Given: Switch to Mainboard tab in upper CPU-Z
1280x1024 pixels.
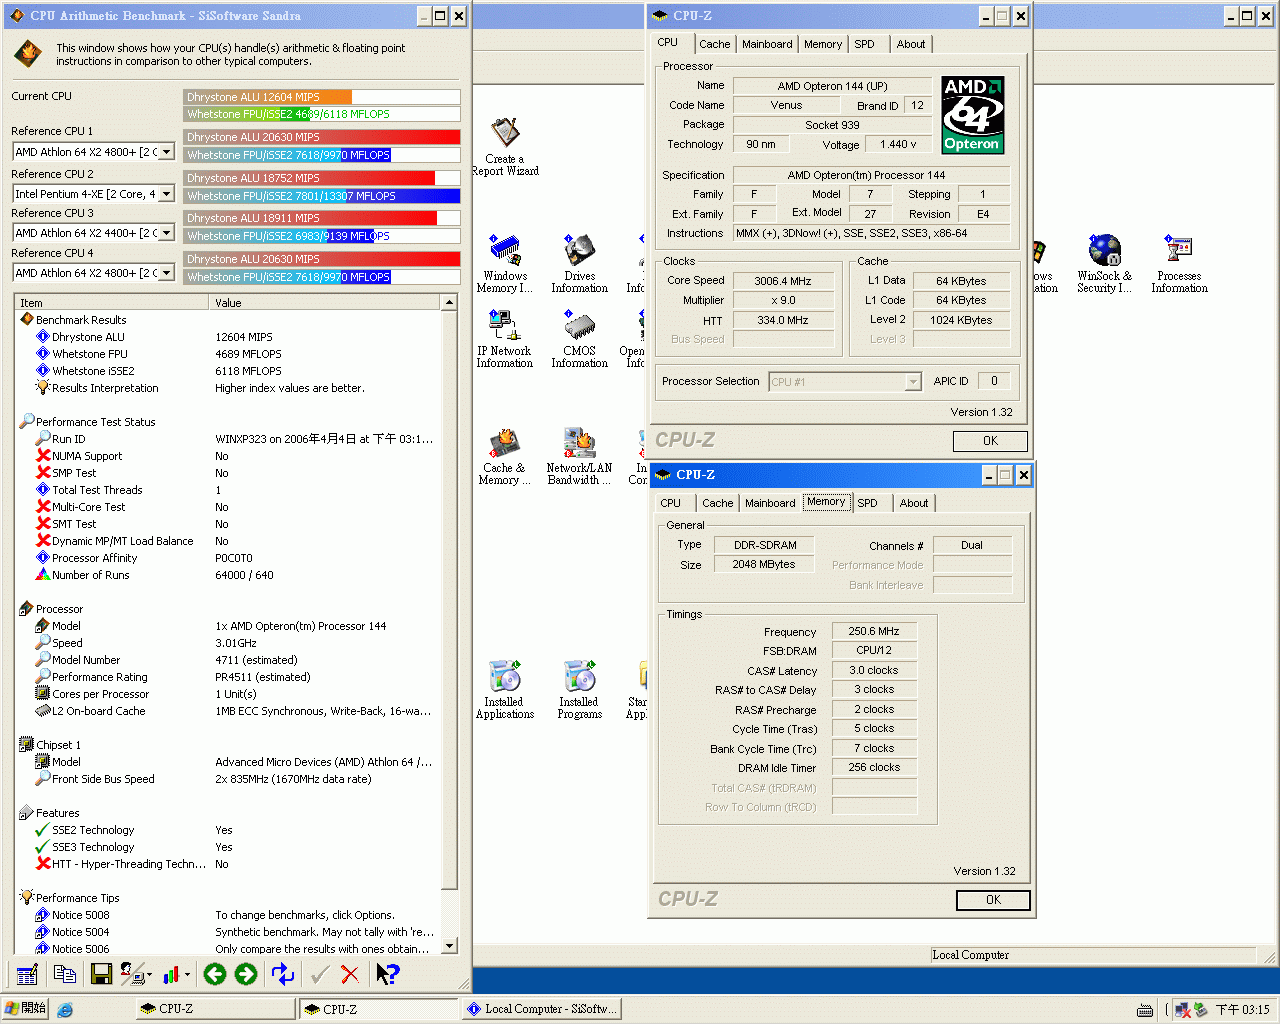Looking at the screenshot, I should [767, 44].
